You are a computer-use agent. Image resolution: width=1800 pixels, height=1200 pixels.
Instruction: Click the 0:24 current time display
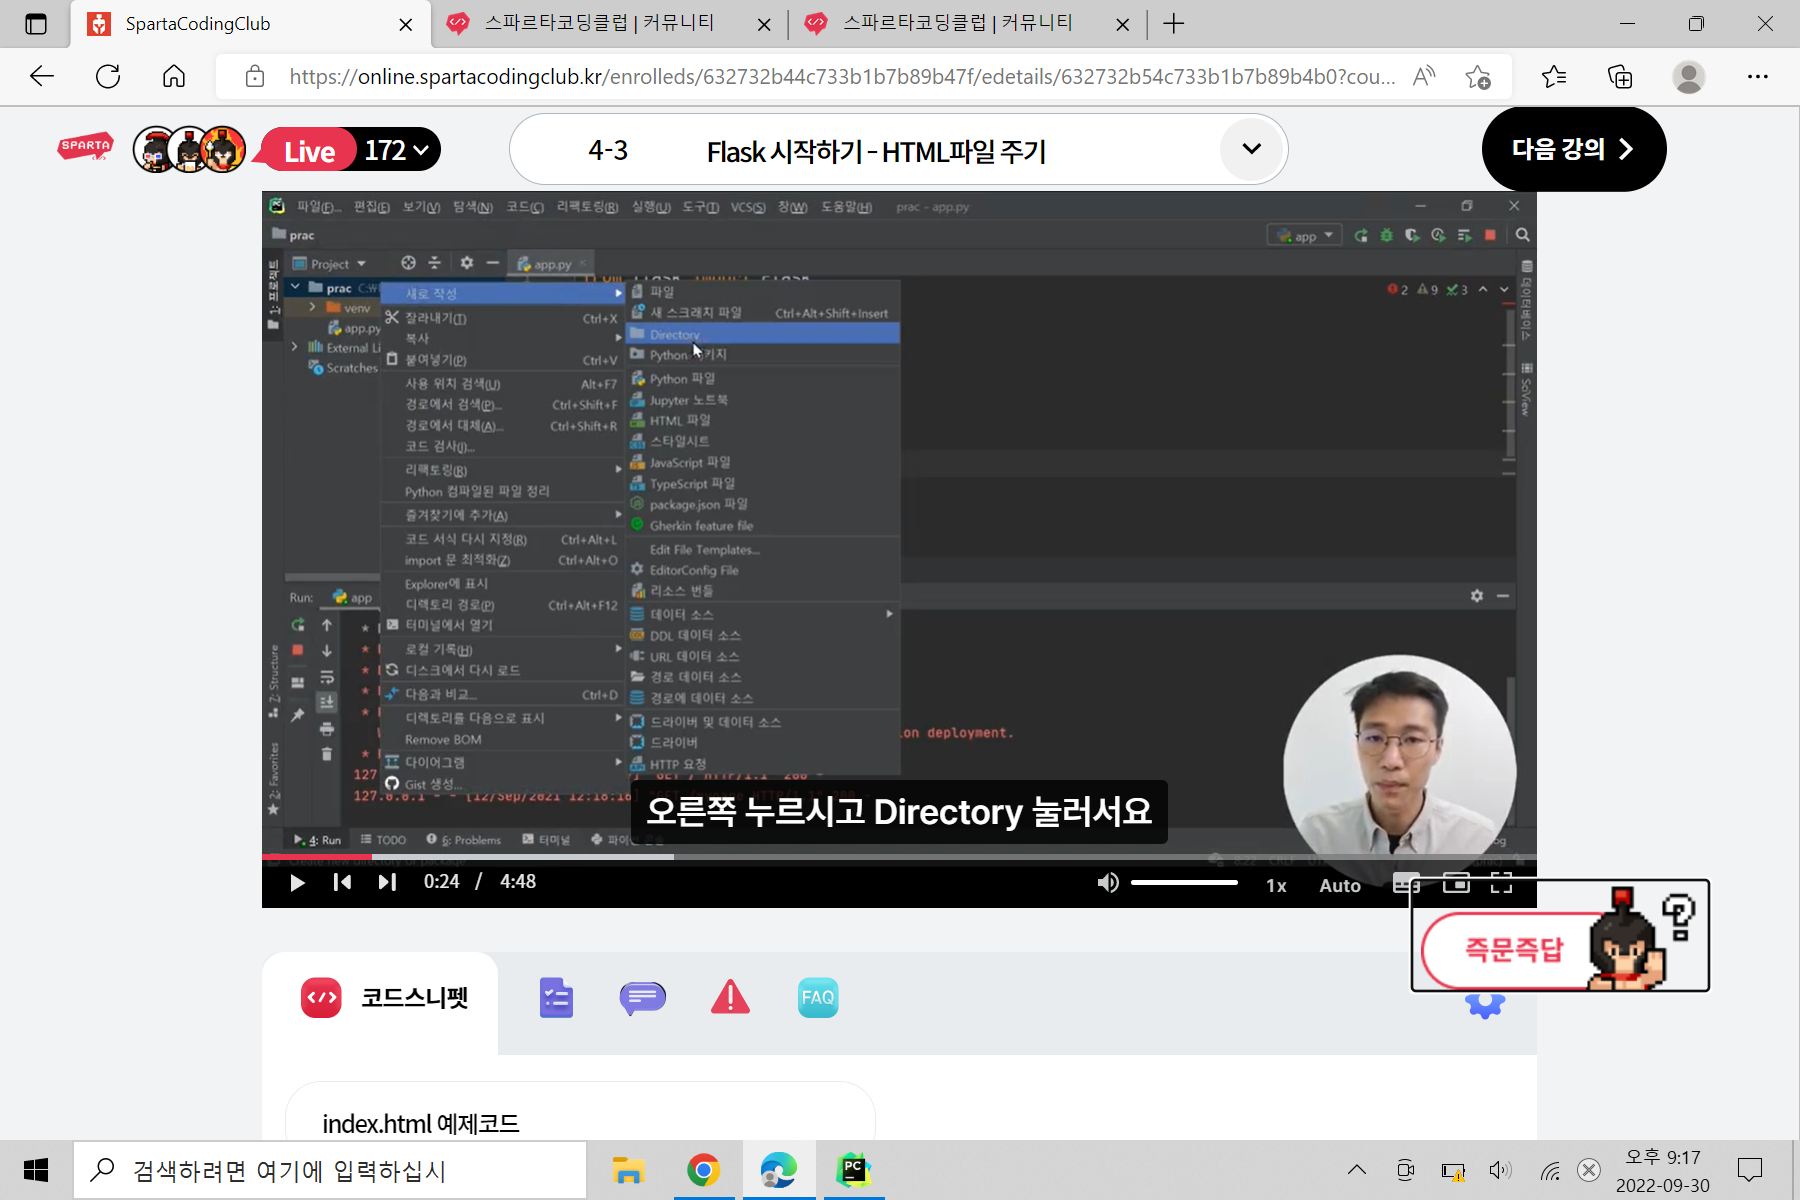(441, 882)
